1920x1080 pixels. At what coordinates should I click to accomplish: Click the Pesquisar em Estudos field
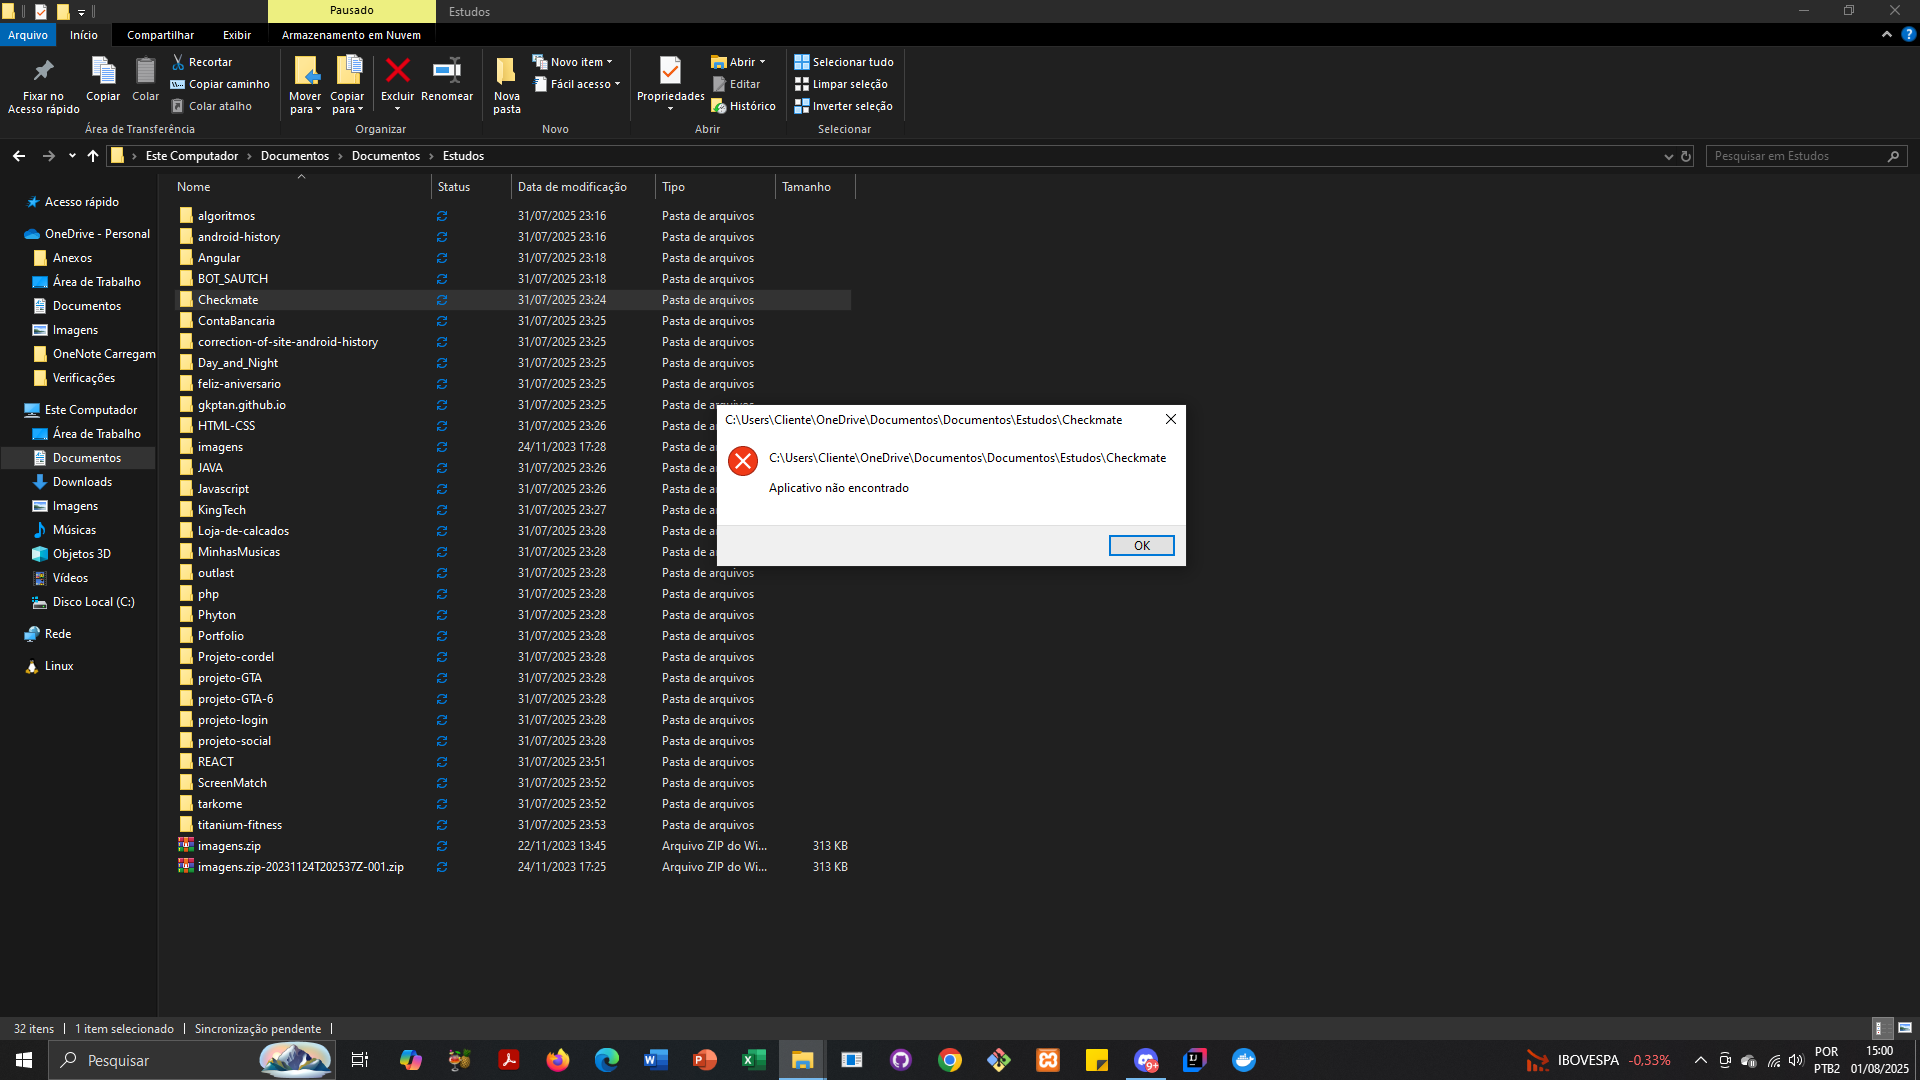(x=1797, y=156)
